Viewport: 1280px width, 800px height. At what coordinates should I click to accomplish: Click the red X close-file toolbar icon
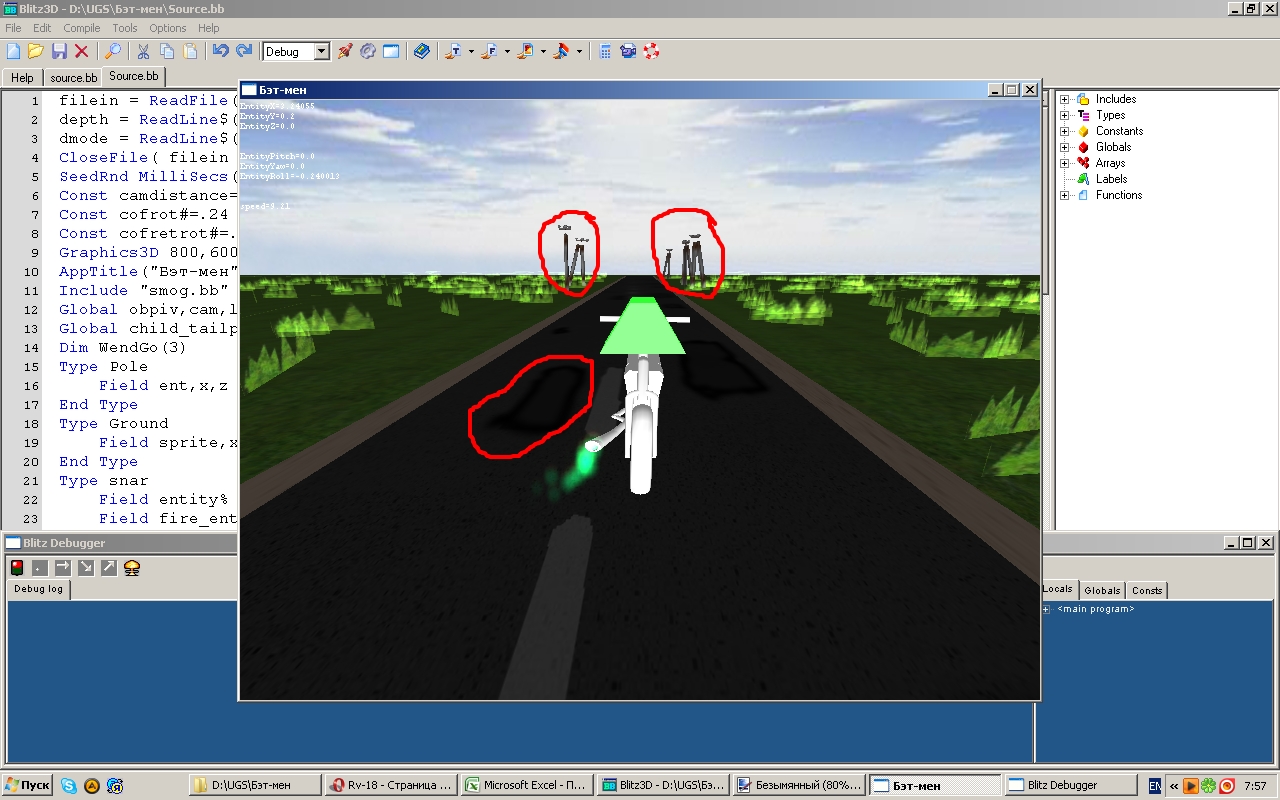82,51
